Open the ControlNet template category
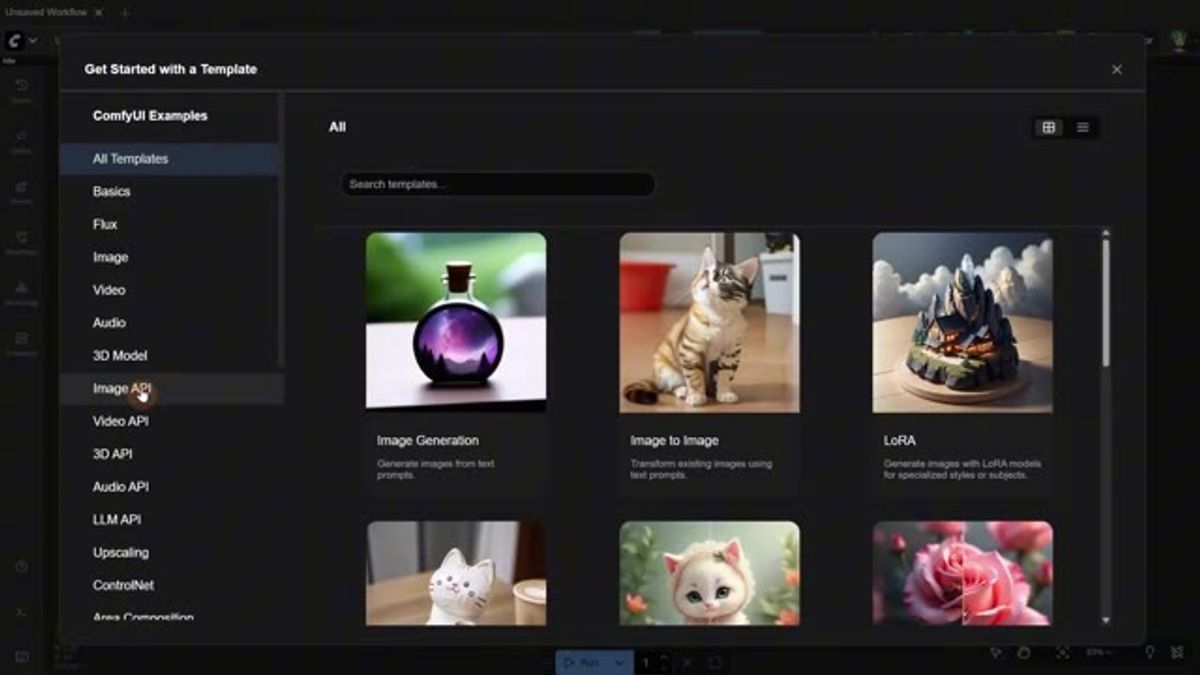The height and width of the screenshot is (675, 1200). (x=169, y=585)
